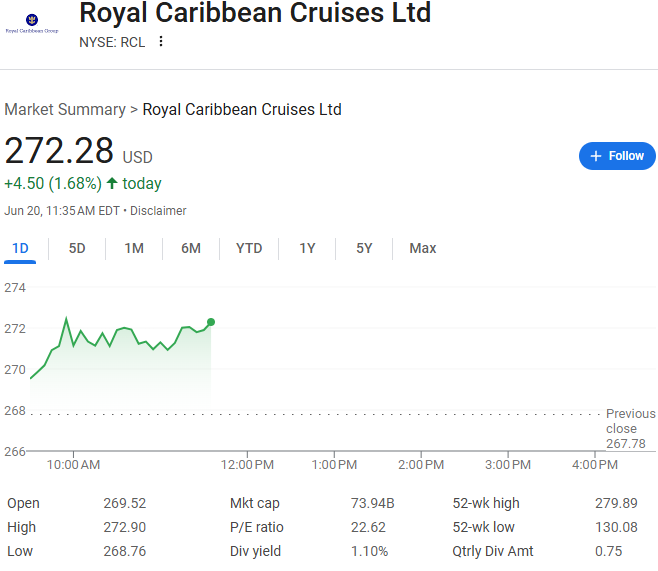This screenshot has height=571, width=658.
Task: Click the 272.28 USD price
Action: tap(78, 151)
